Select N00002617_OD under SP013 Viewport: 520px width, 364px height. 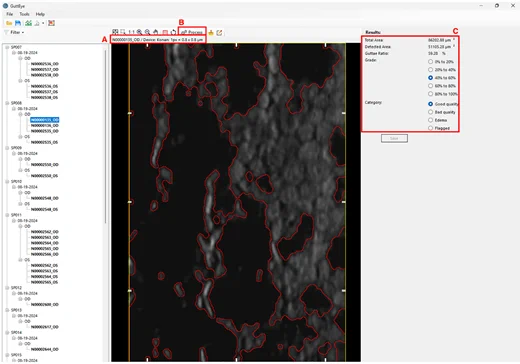pos(45,327)
